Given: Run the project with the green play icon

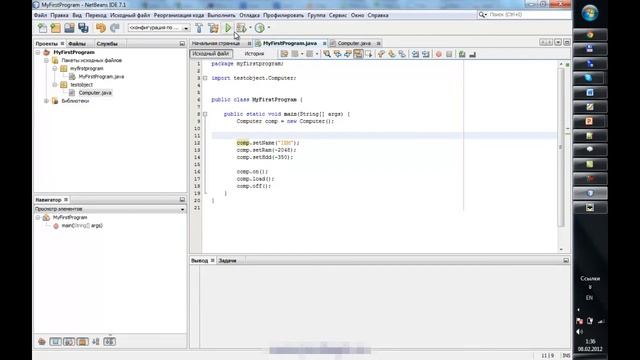Looking at the screenshot, I should (228, 28).
